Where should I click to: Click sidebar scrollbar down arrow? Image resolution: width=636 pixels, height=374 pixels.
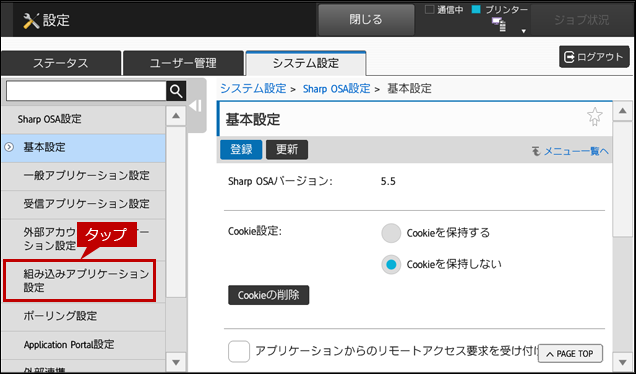[x=176, y=362]
